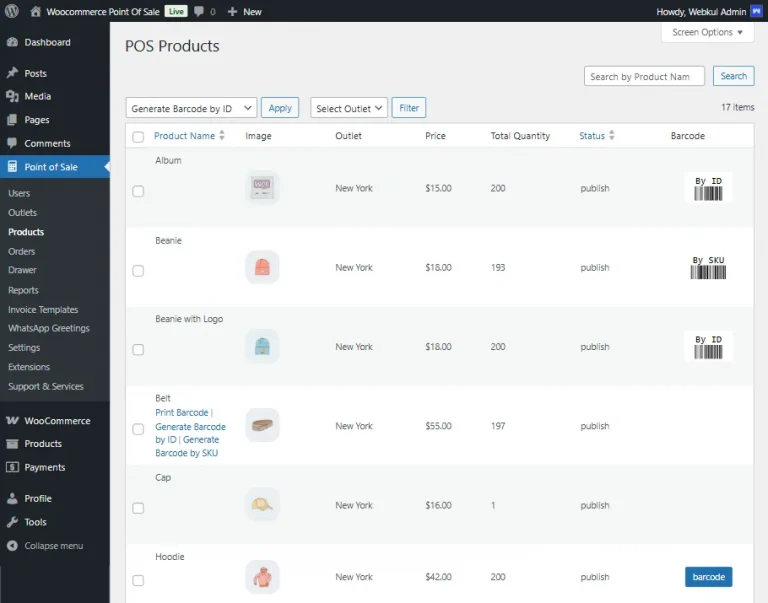Viewport: 768px width, 603px height.
Task: Toggle the select-all checkbox in table header
Action: pos(138,137)
